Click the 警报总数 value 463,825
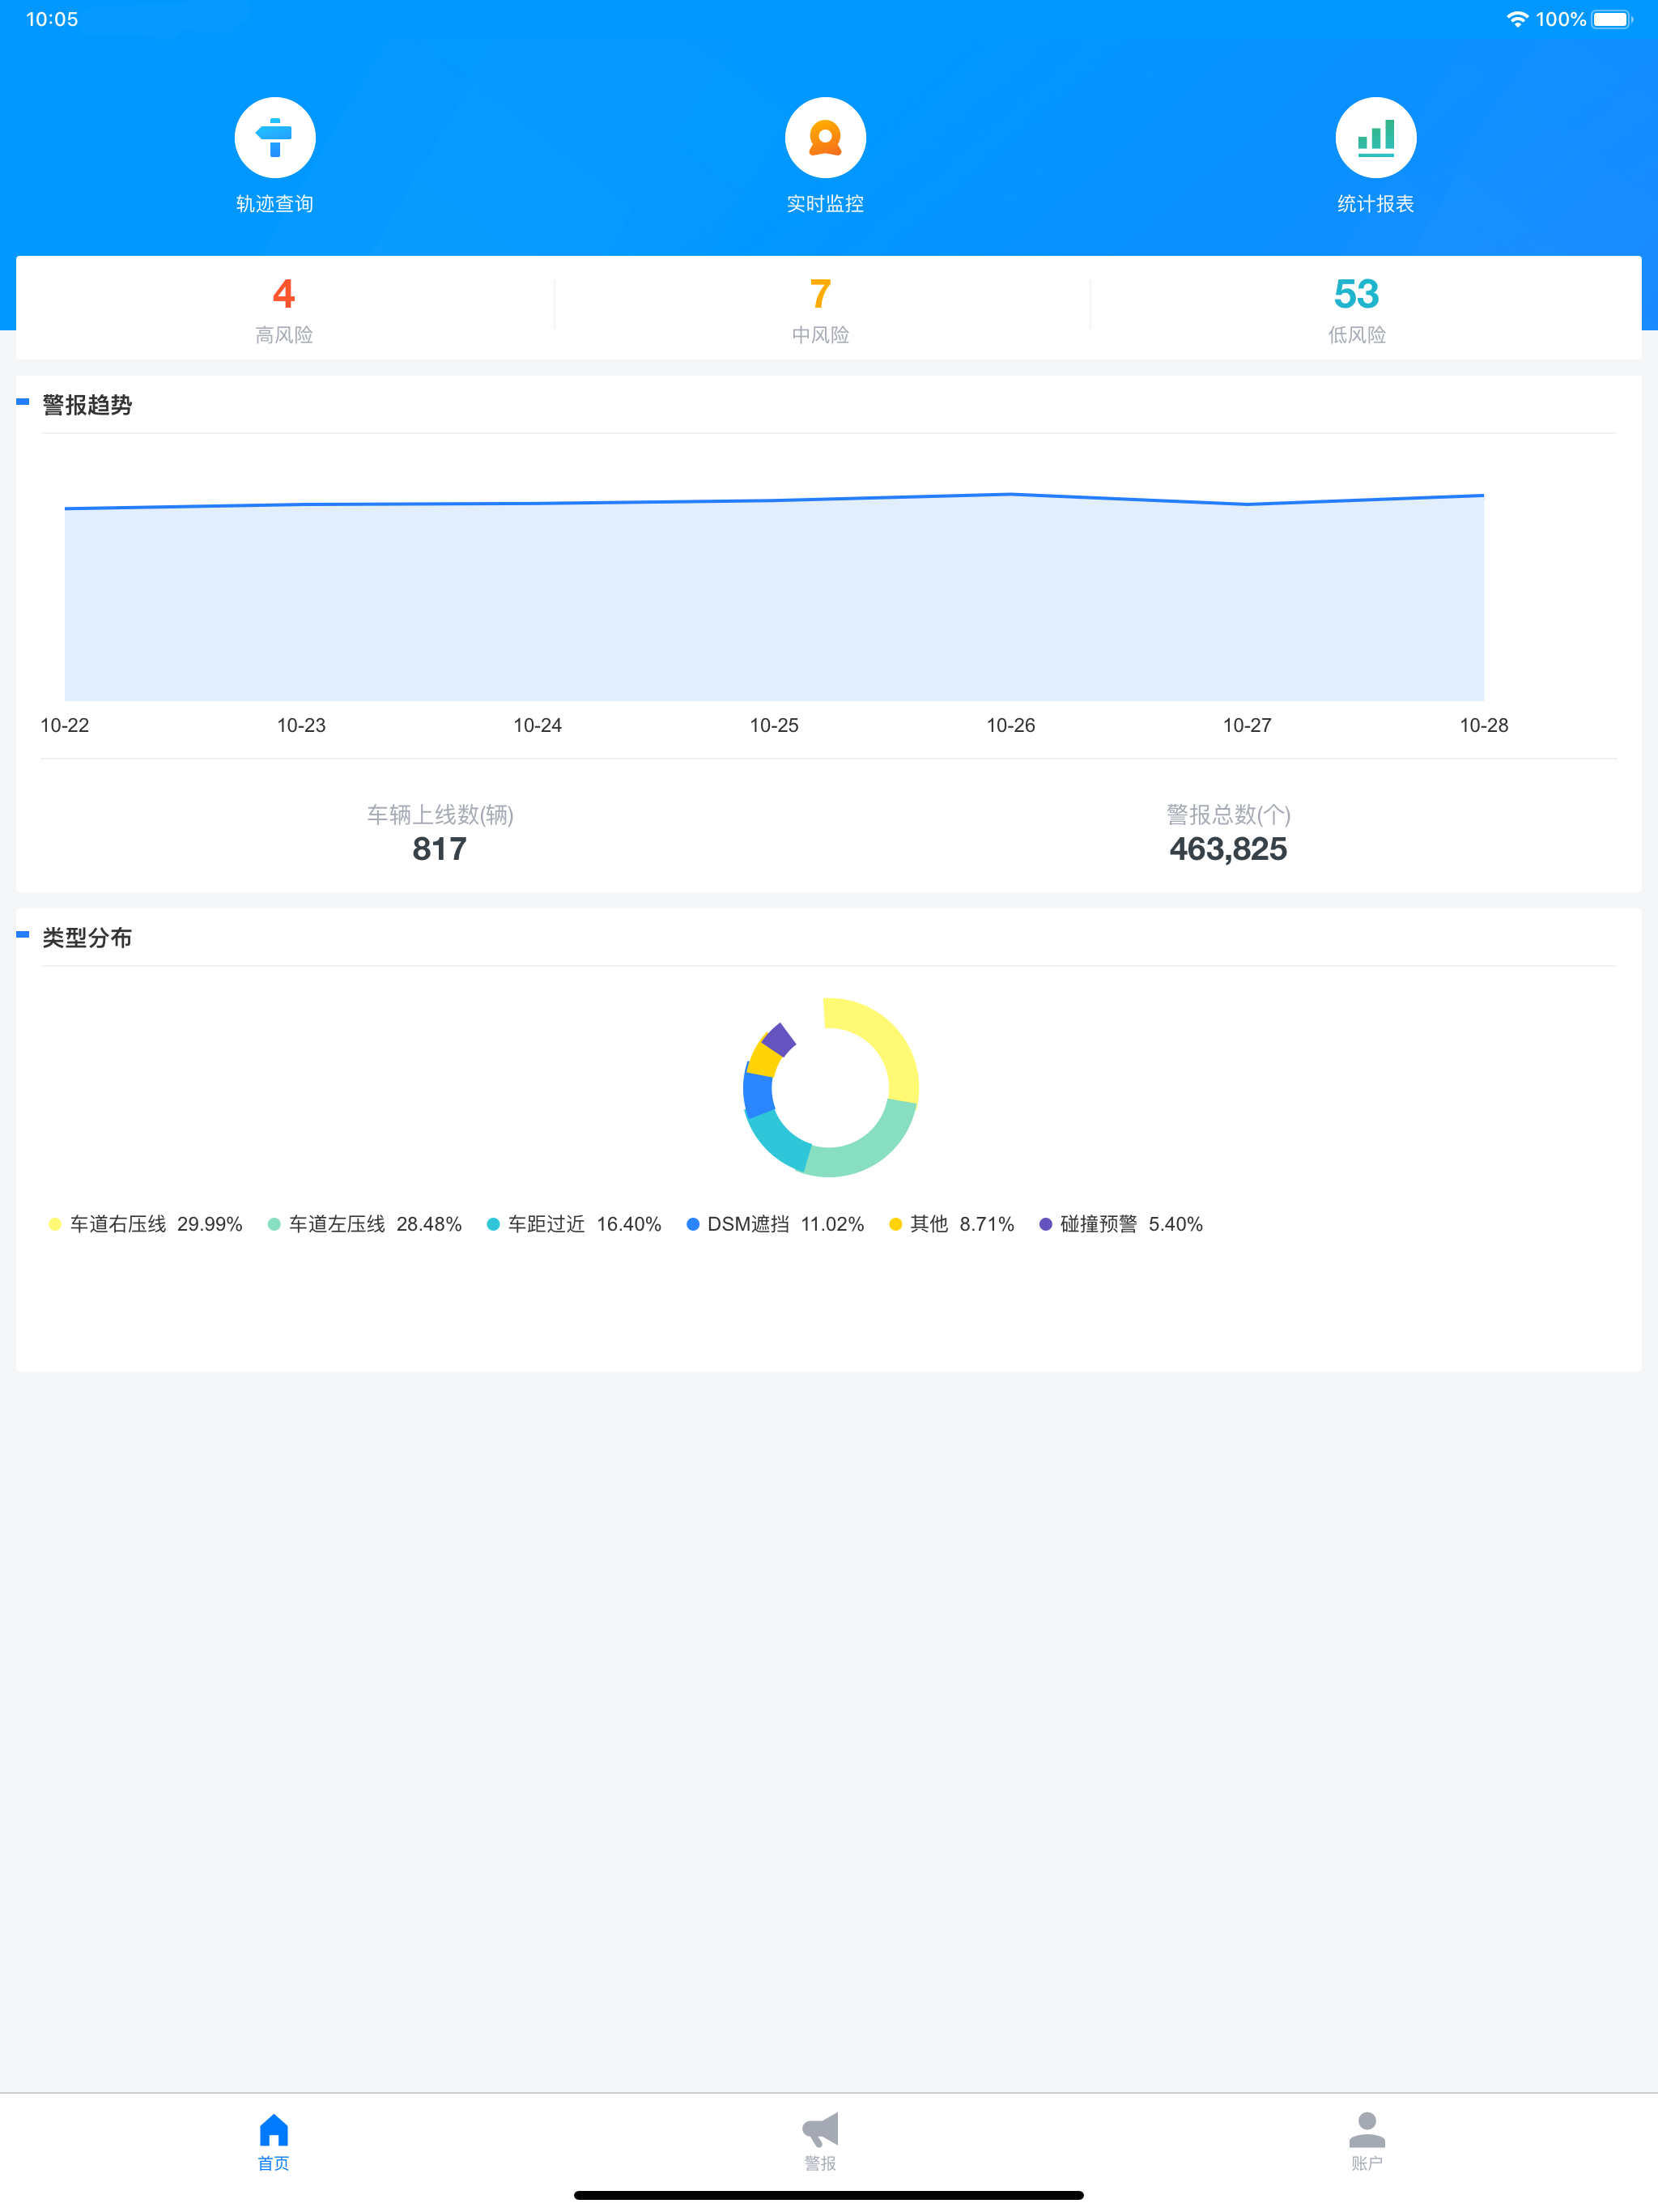Viewport: 1658px width, 2212px height. tap(1228, 849)
